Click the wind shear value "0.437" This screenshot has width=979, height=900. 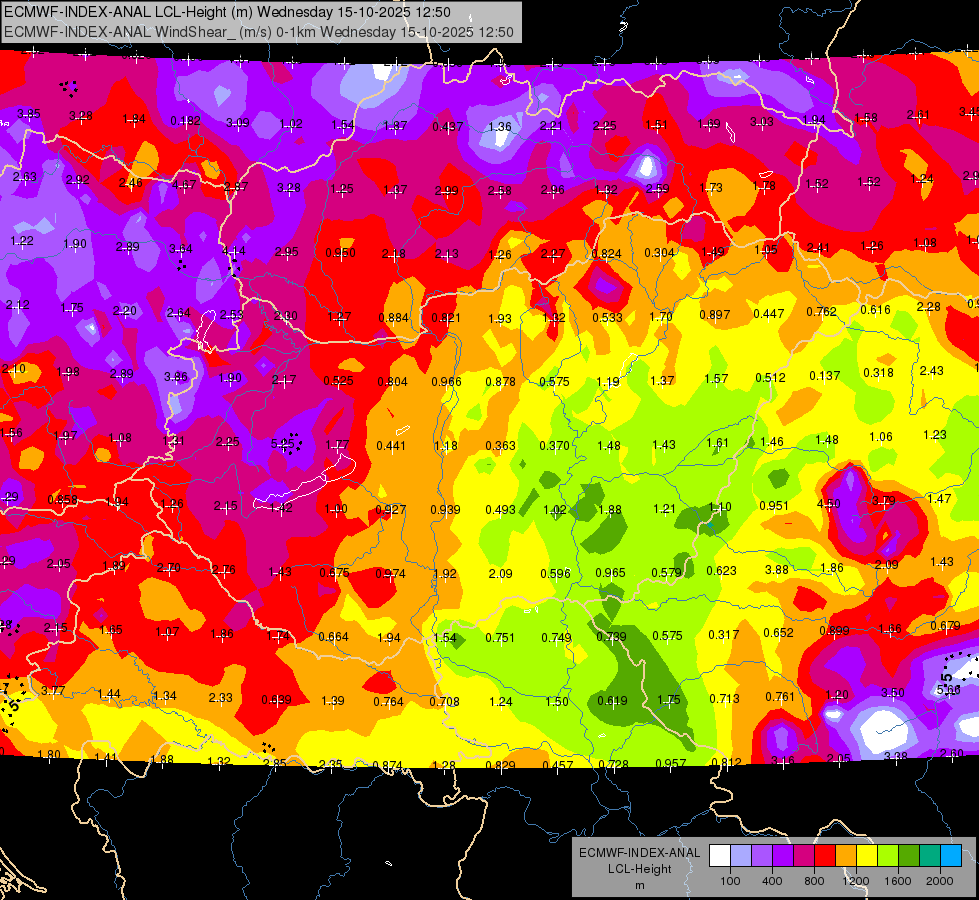(x=448, y=126)
